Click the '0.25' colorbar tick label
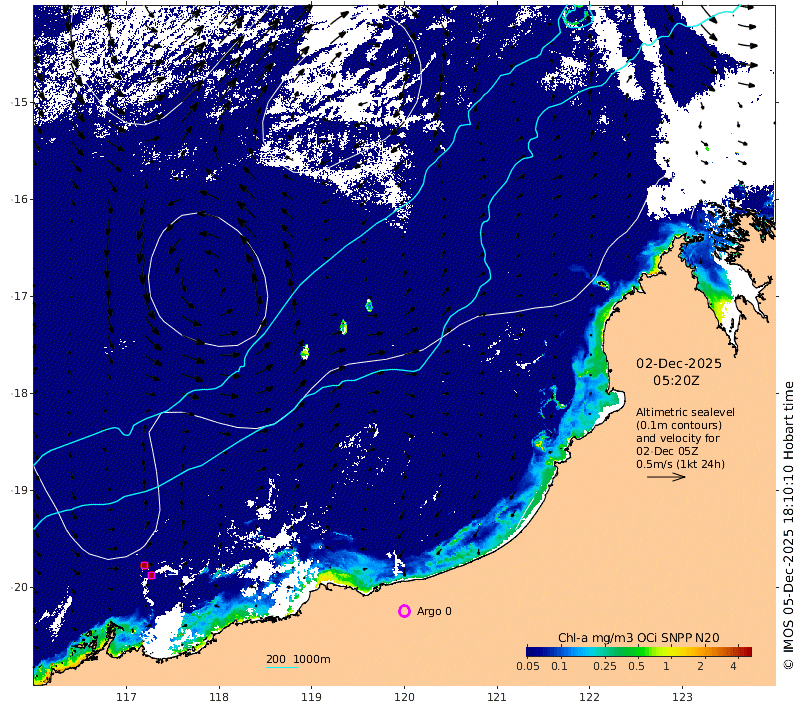This screenshot has width=800, height=710. (x=605, y=666)
